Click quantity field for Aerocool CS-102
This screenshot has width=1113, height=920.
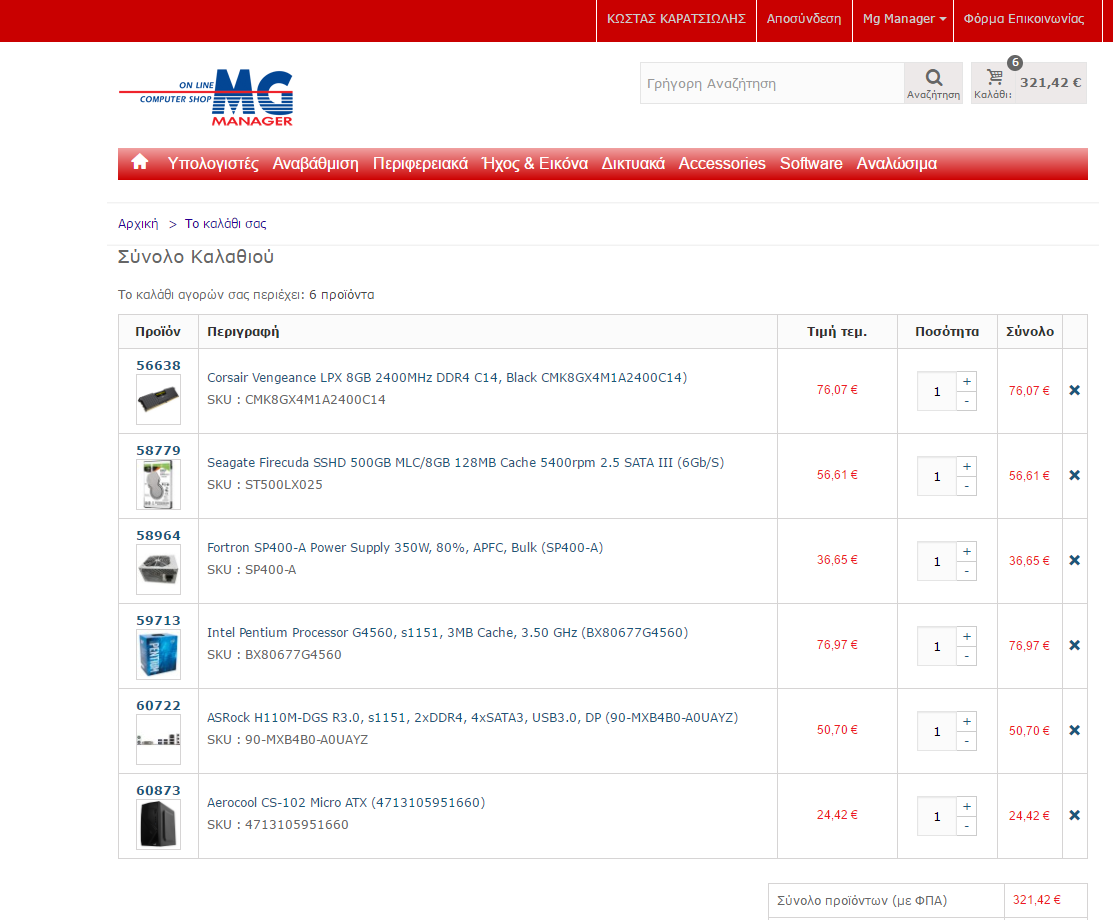937,816
